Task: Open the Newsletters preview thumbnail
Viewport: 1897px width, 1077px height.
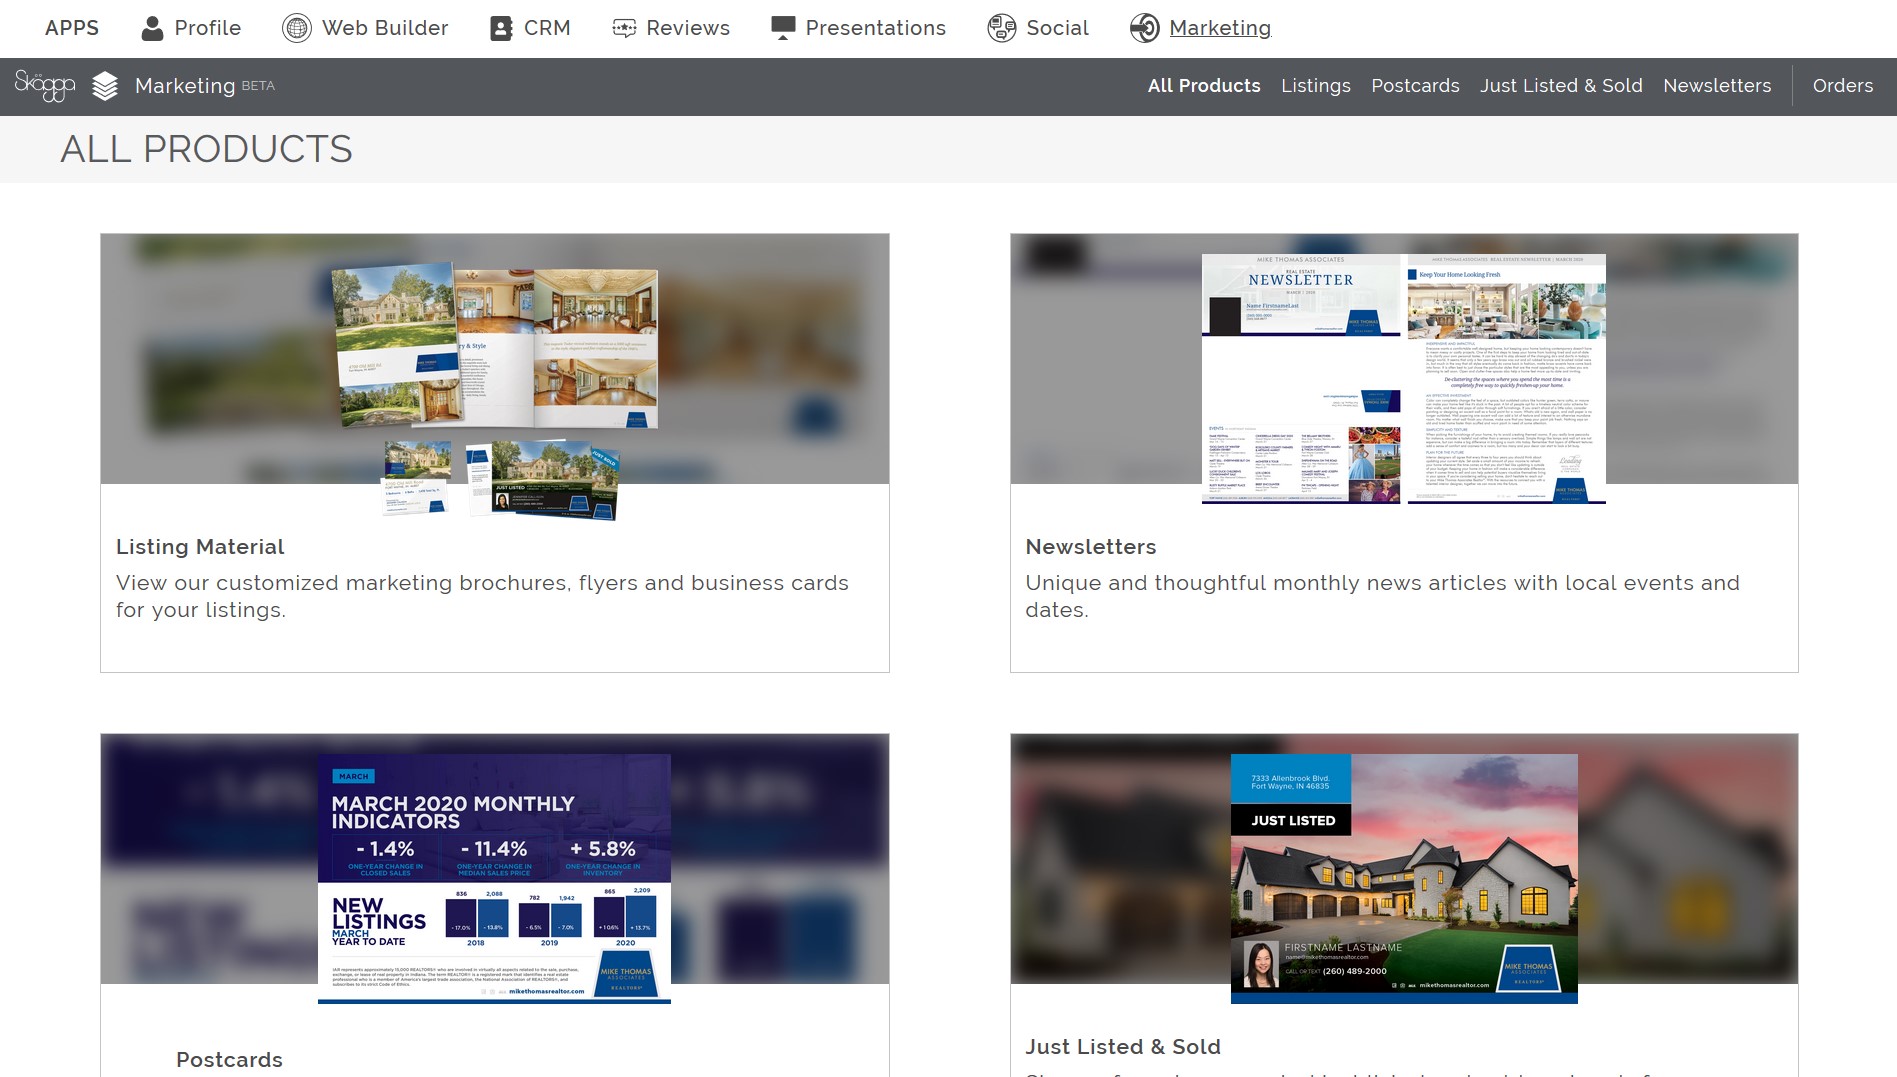Action: [1404, 378]
